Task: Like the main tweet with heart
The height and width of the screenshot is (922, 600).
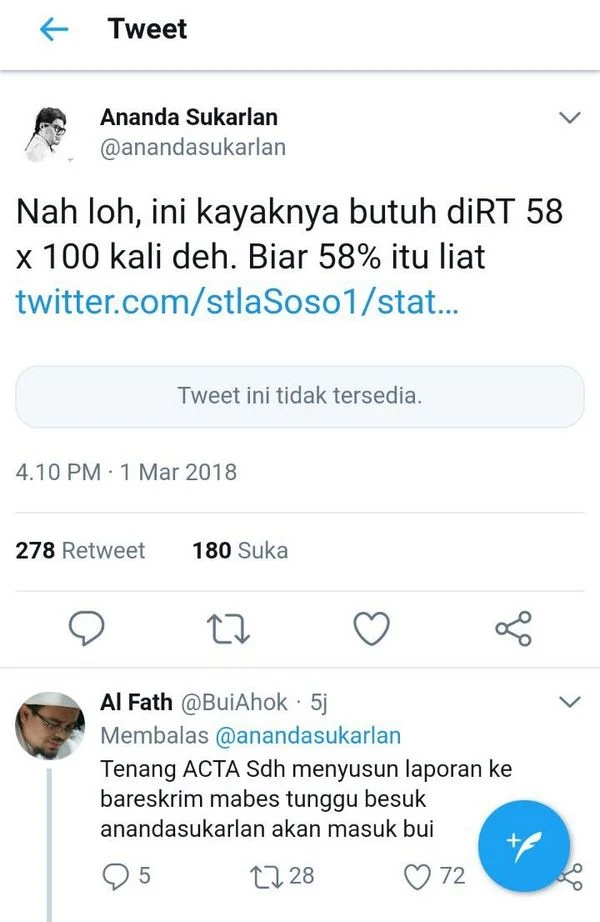Action: click(x=371, y=628)
